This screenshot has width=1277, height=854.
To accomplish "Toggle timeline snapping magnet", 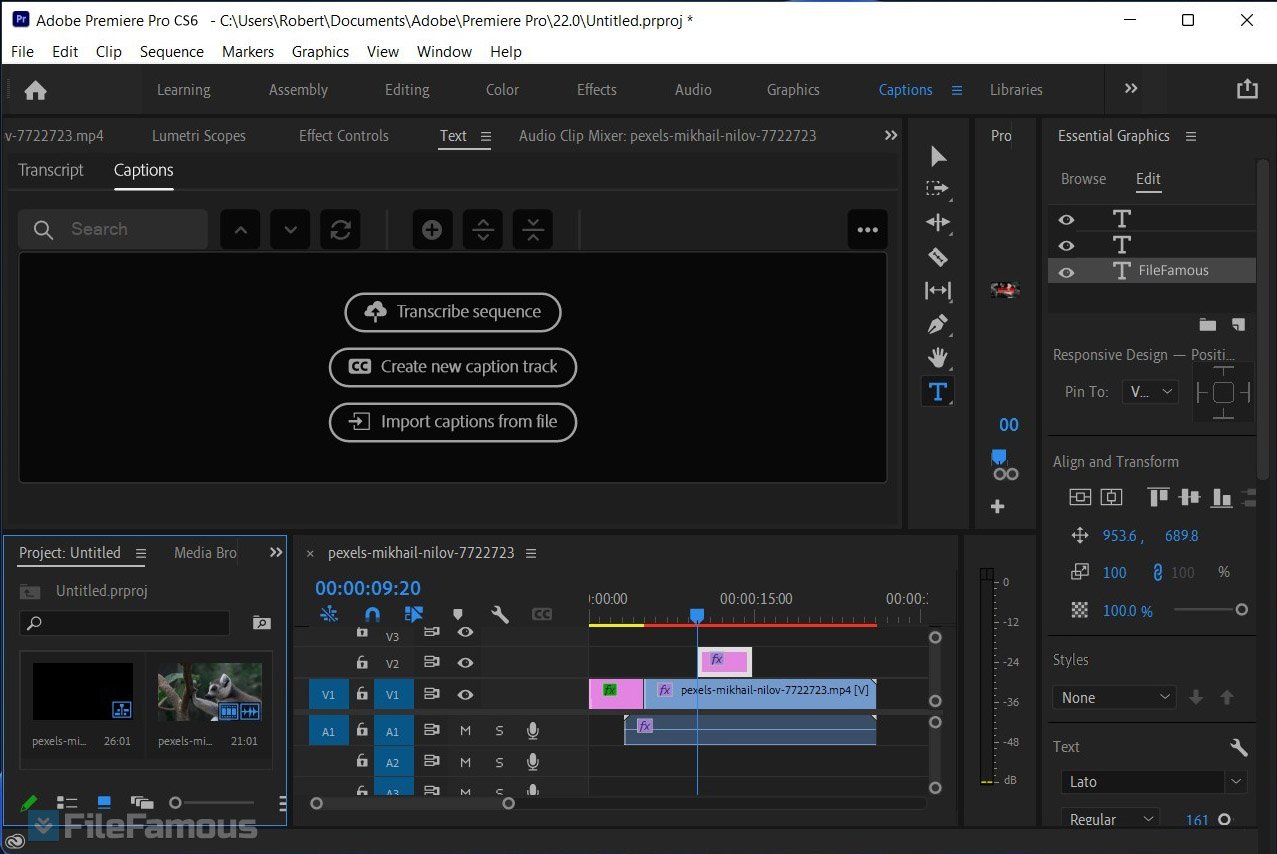I will [x=372, y=614].
